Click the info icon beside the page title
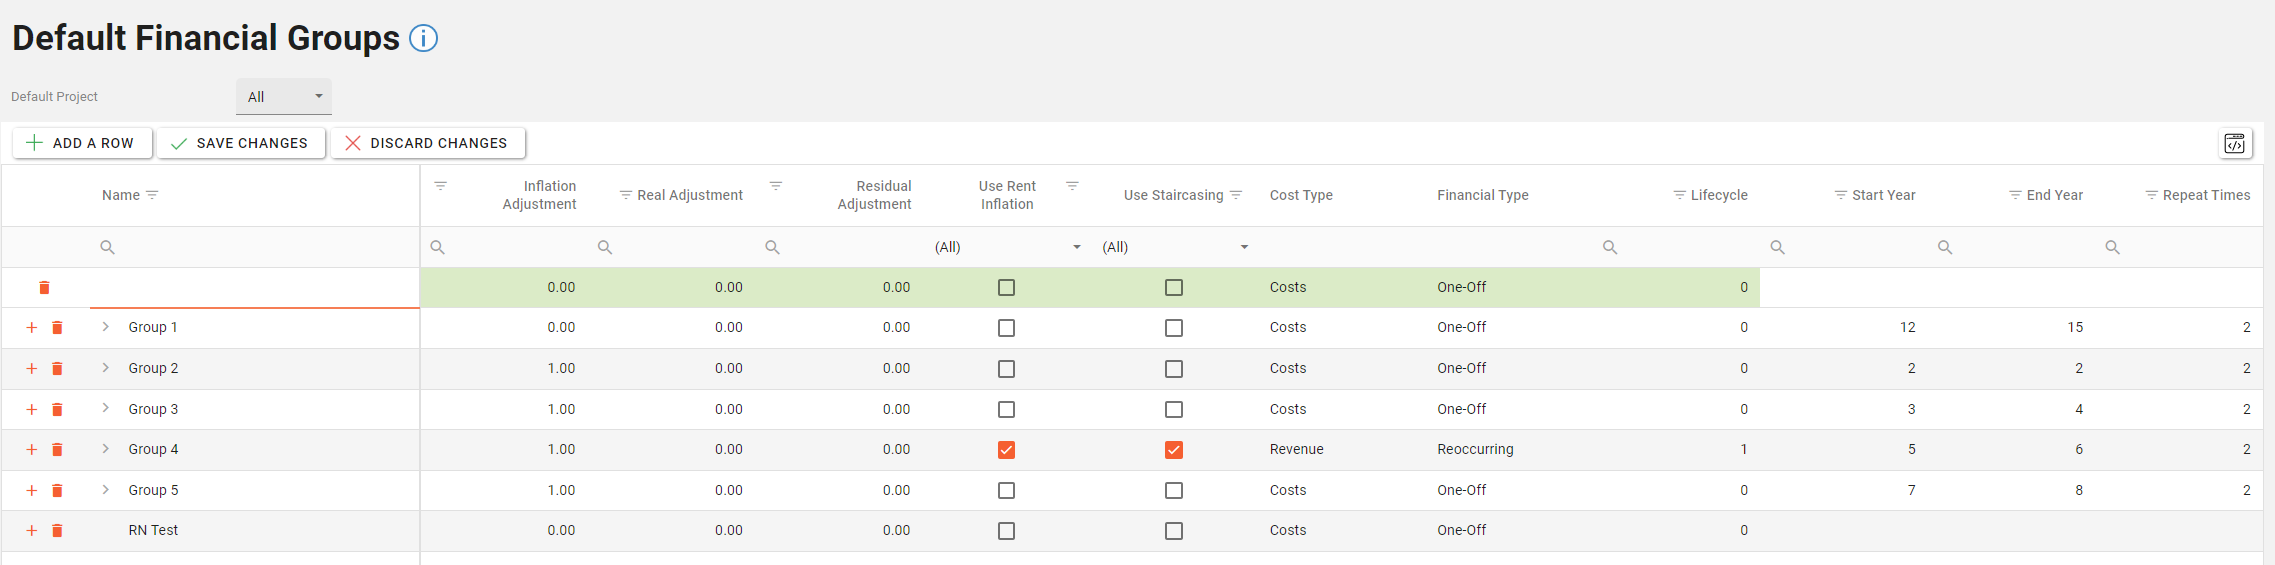This screenshot has width=2275, height=565. [423, 39]
